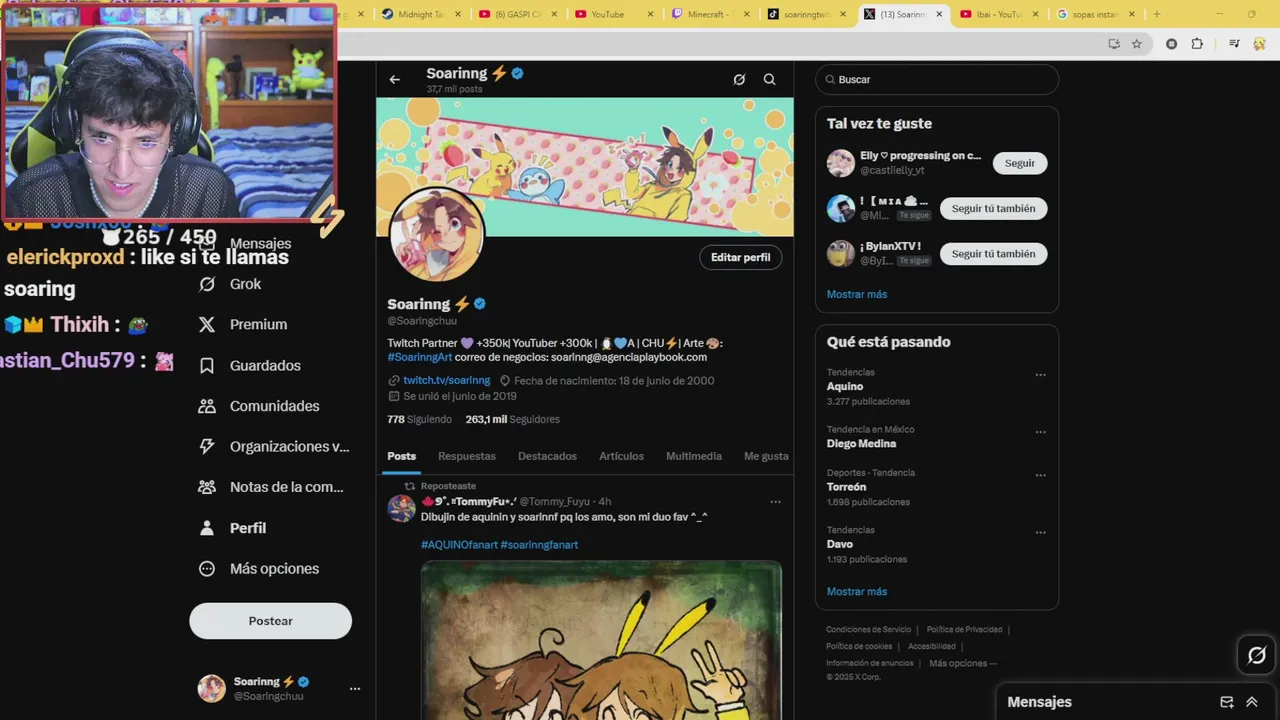This screenshot has height=720, width=1280.
Task: Switch to the Minecraft Twitch tab
Action: 710,14
